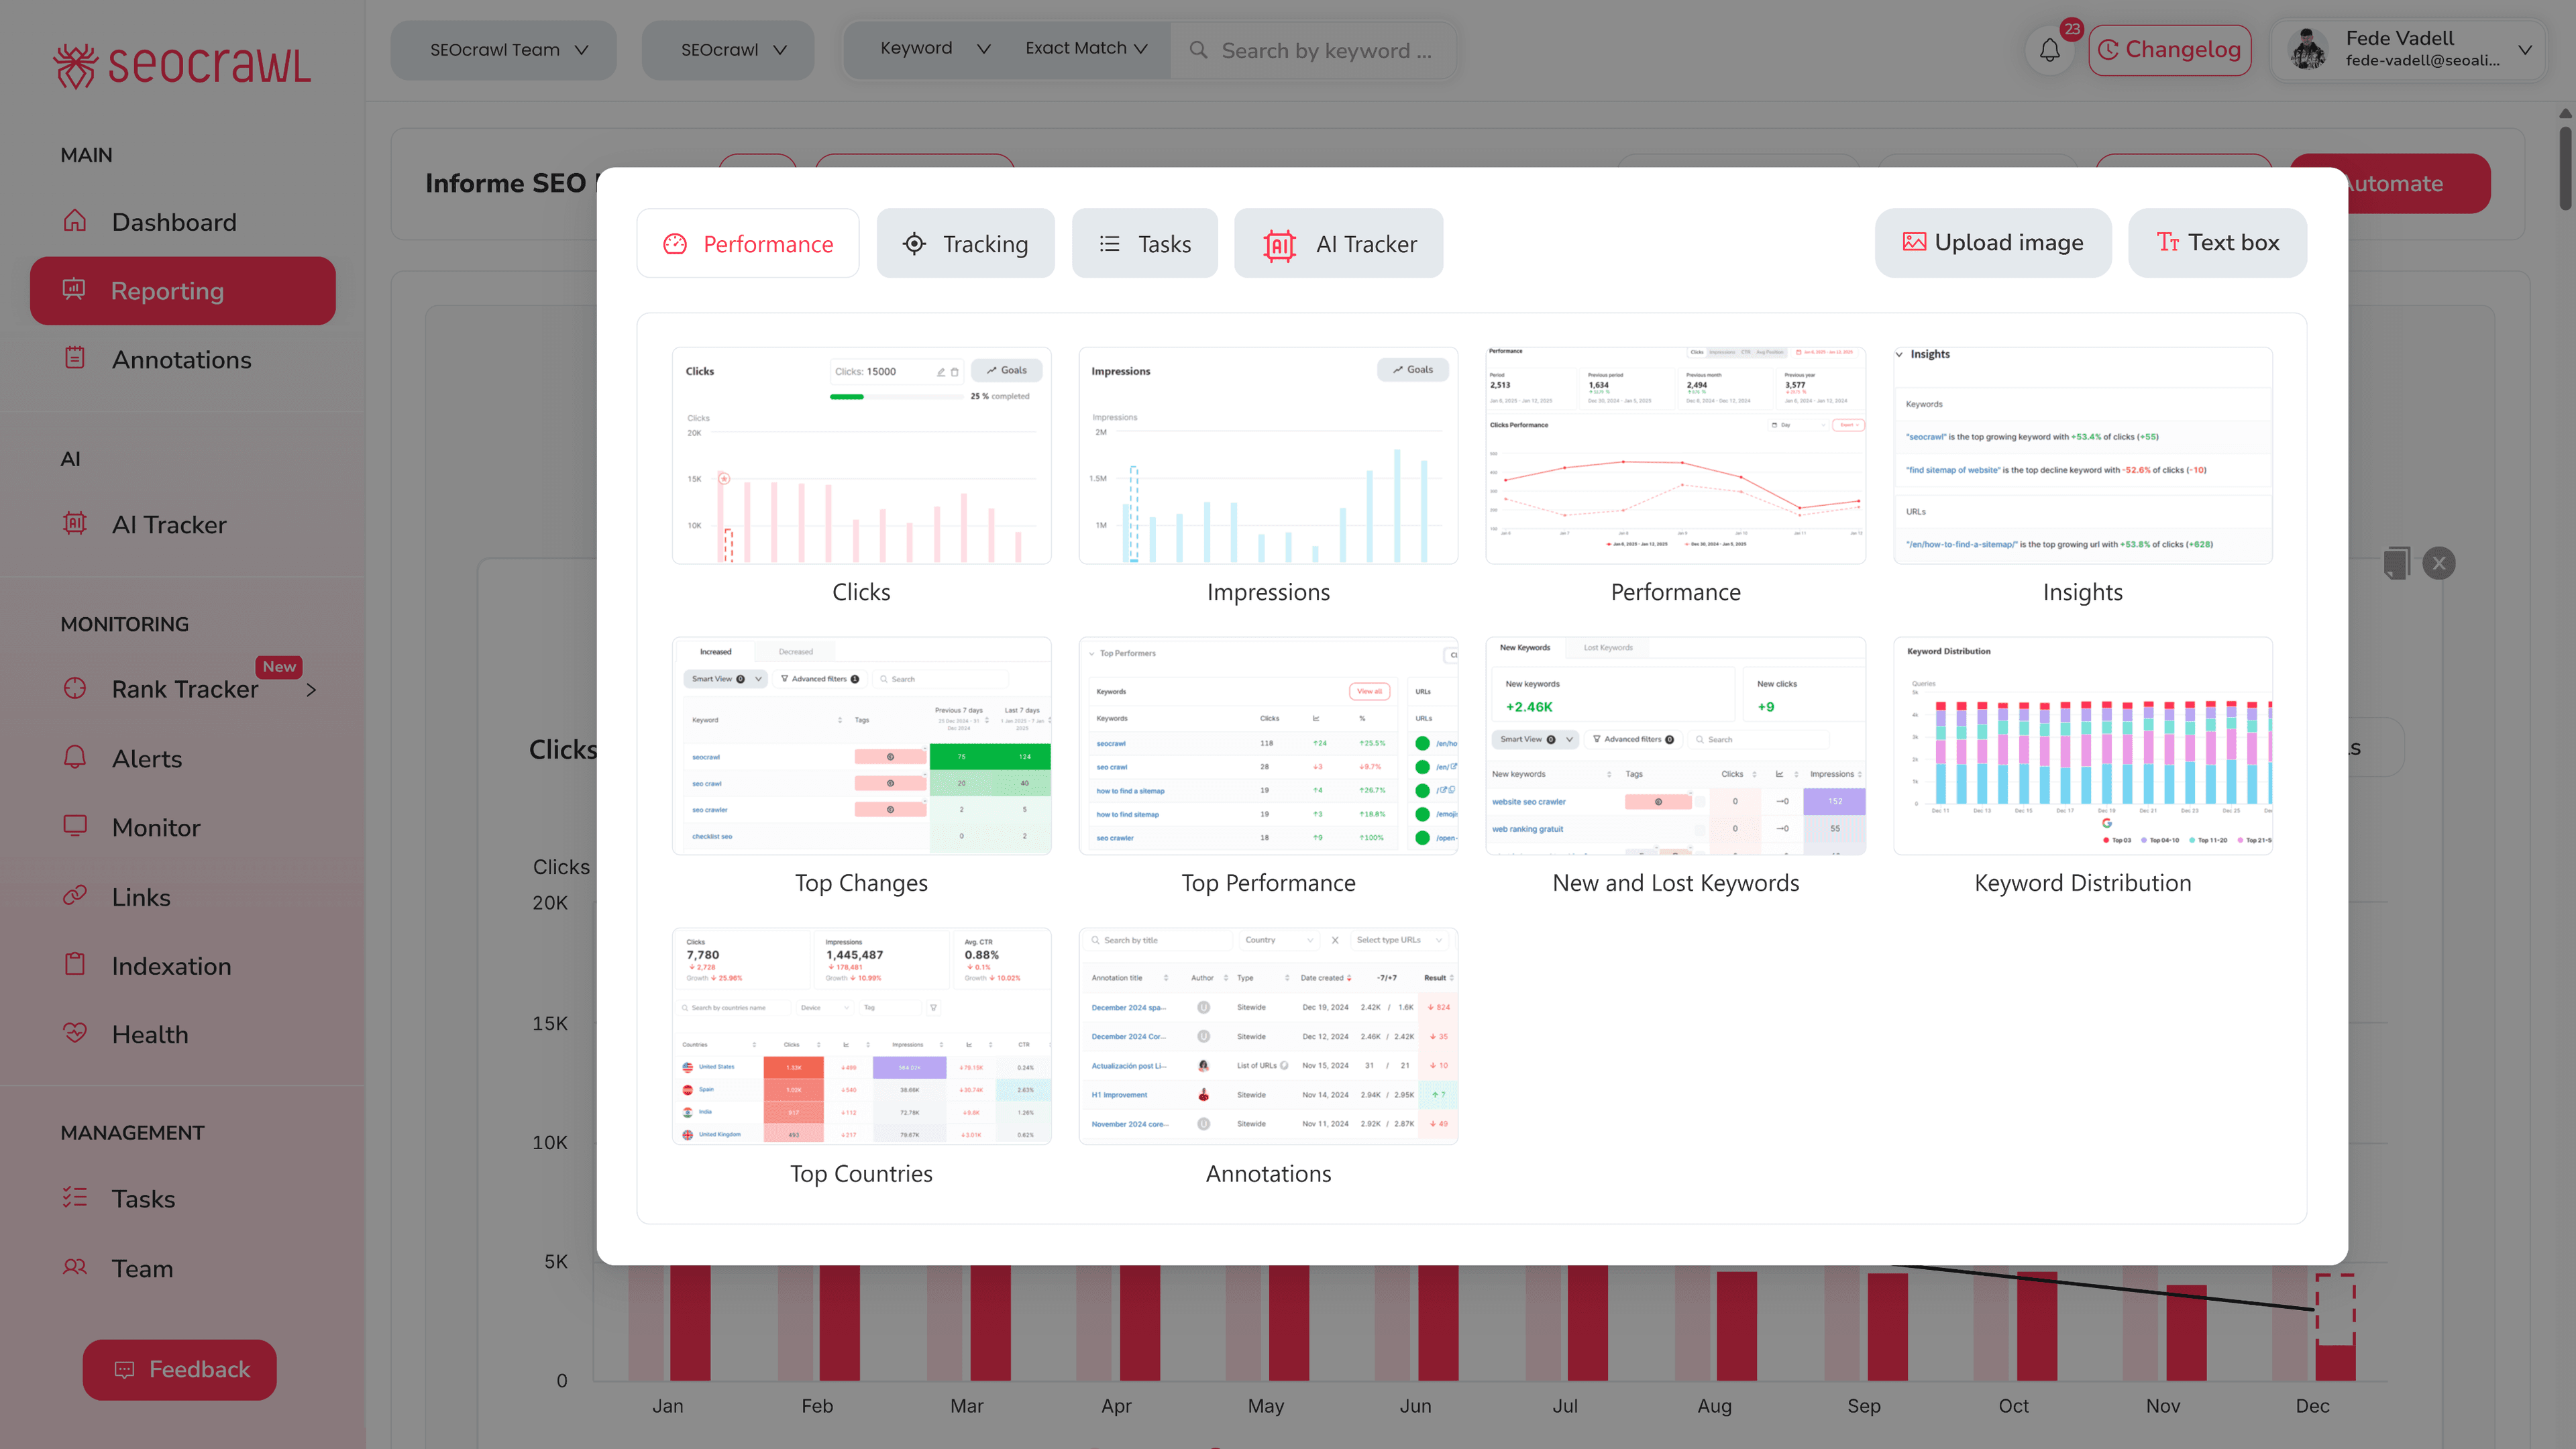
Task: Open the AI Tracker tab in dialog
Action: tap(1338, 243)
